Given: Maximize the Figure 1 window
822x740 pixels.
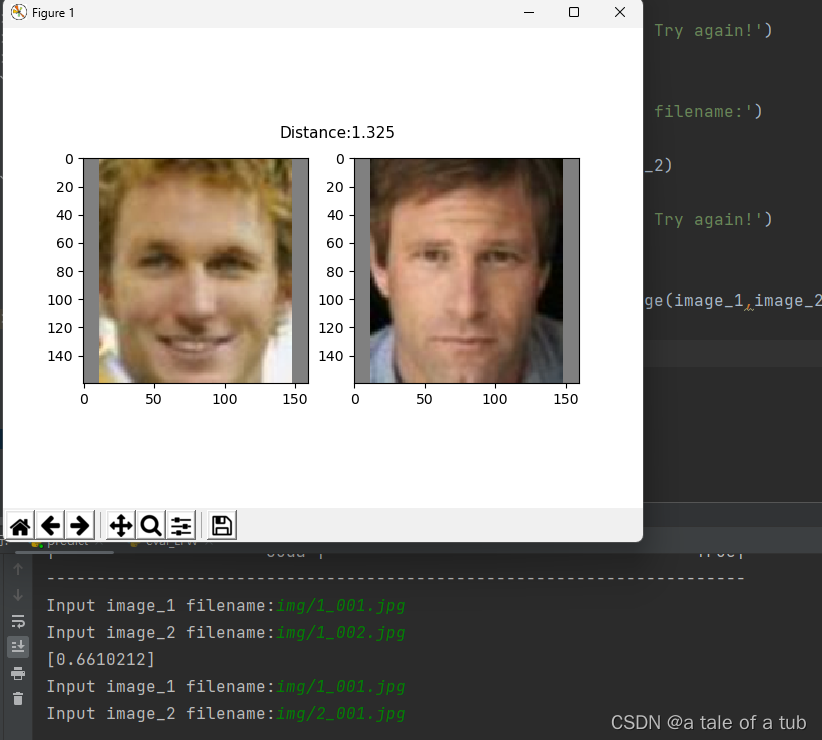Looking at the screenshot, I should [574, 12].
